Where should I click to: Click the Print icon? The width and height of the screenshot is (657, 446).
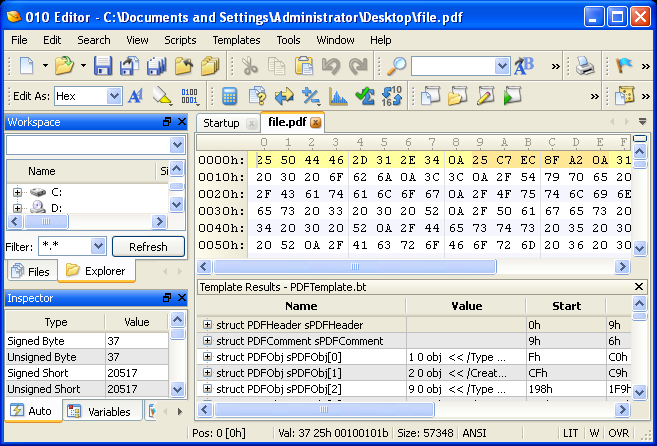(585, 66)
